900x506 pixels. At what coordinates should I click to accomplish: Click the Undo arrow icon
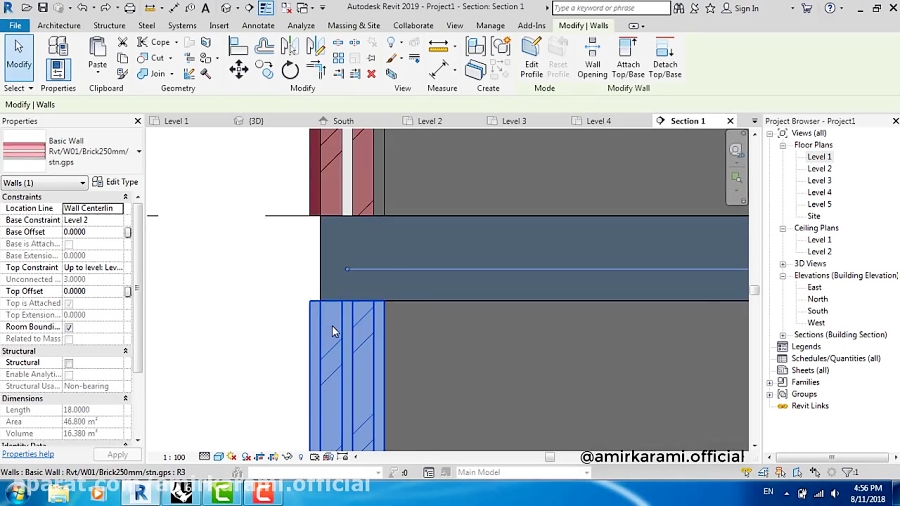(x=82, y=8)
